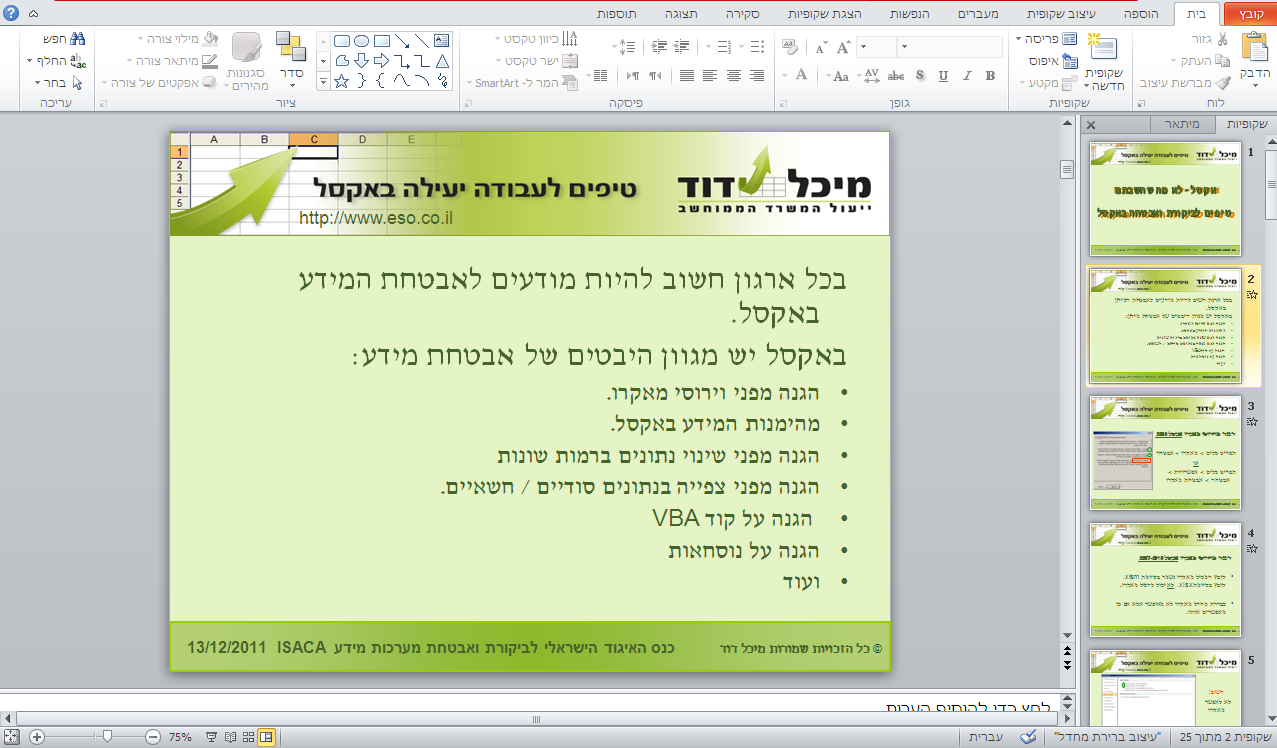Toggle Underline text formatting
The height and width of the screenshot is (748, 1277).
(x=942, y=76)
